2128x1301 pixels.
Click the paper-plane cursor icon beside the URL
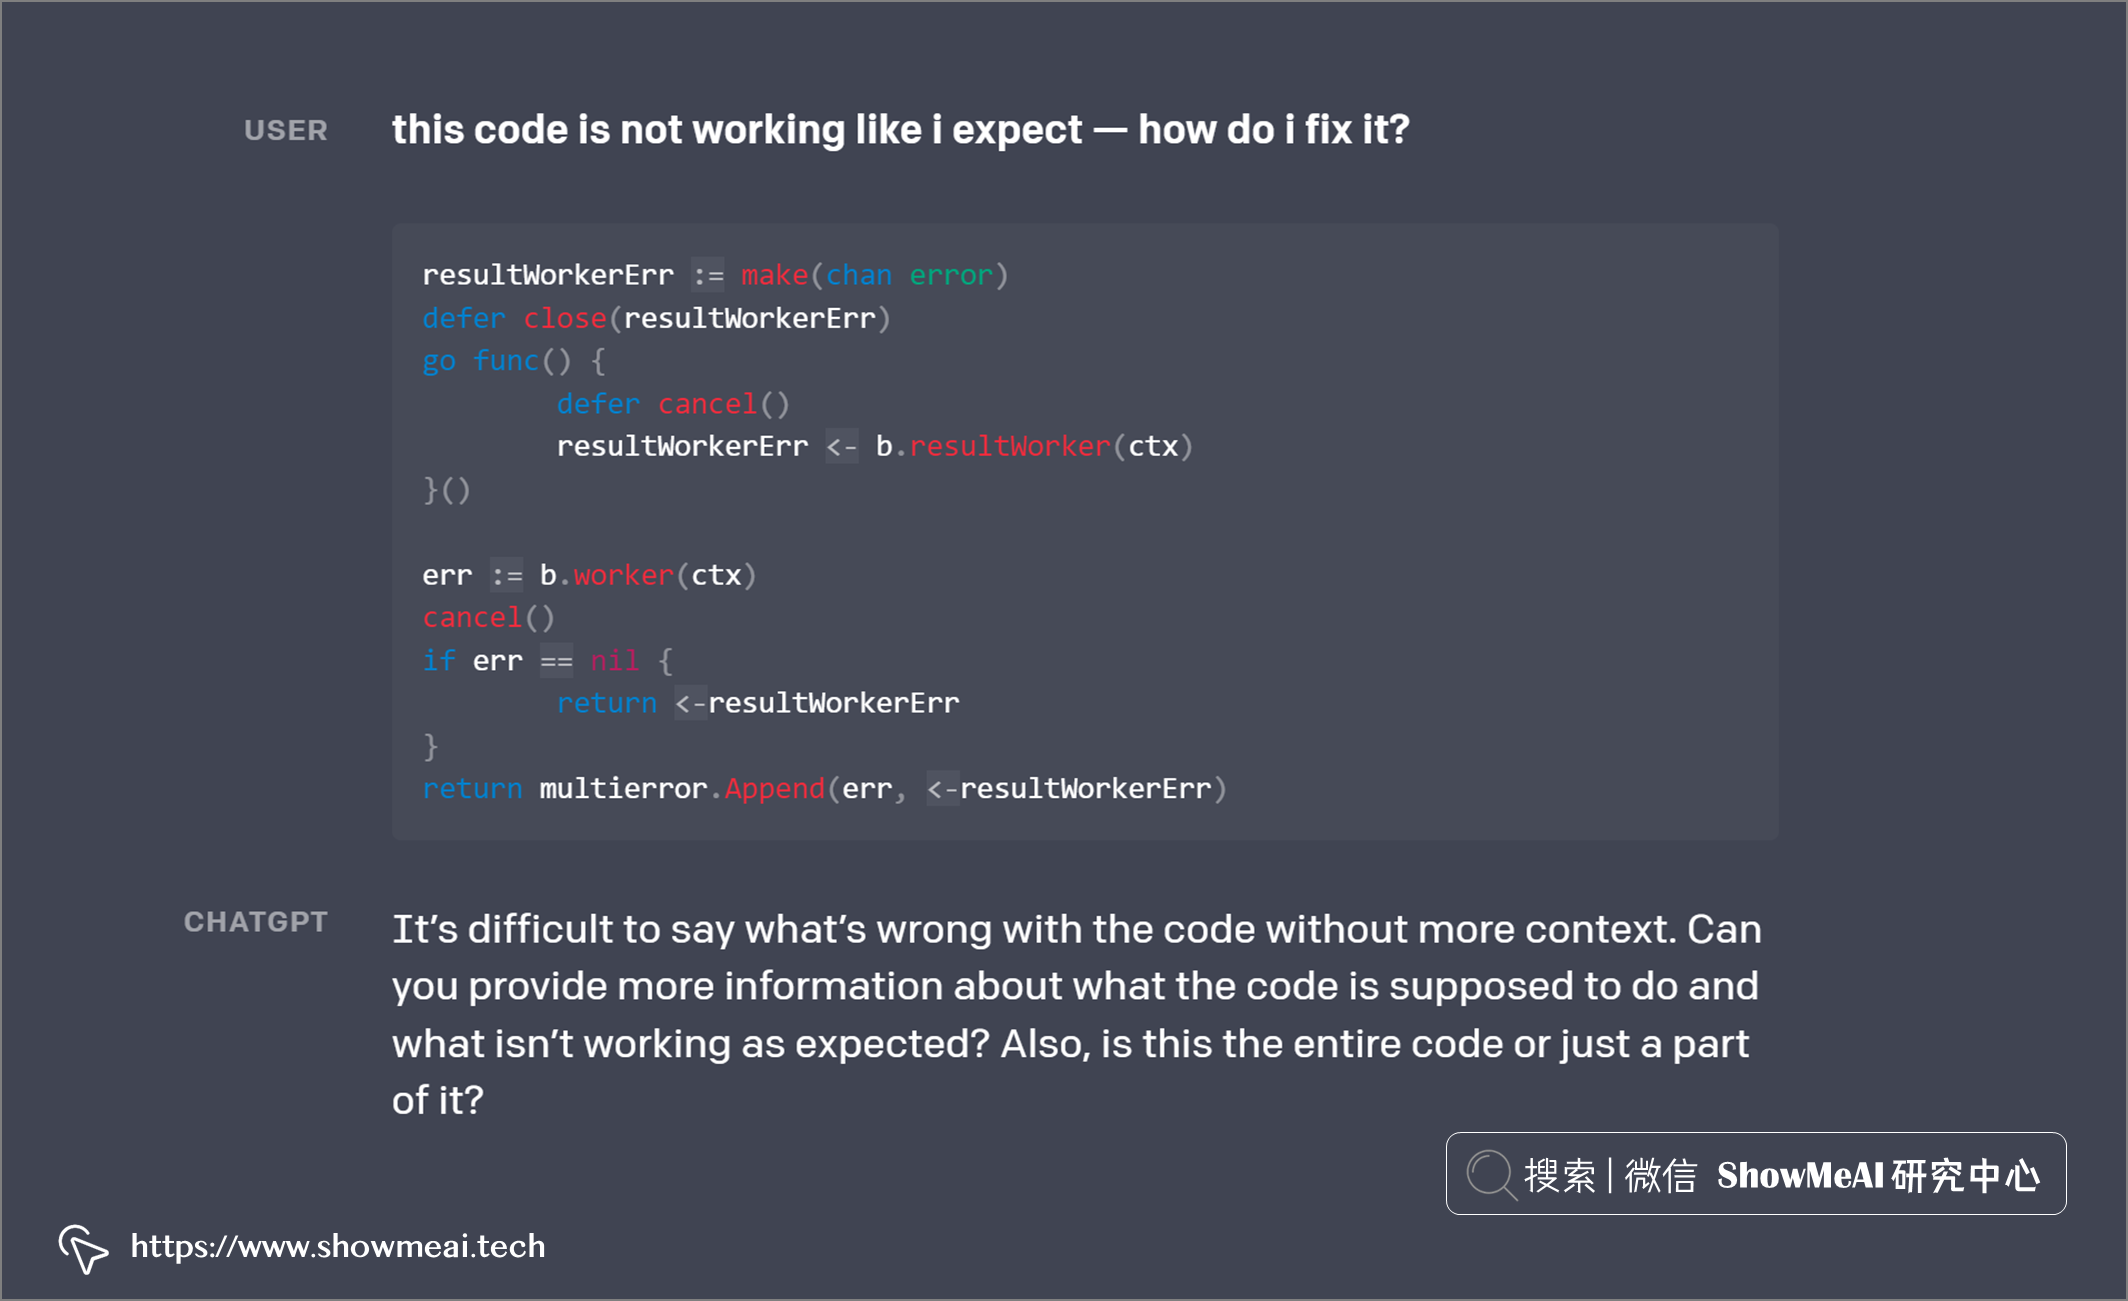click(83, 1248)
